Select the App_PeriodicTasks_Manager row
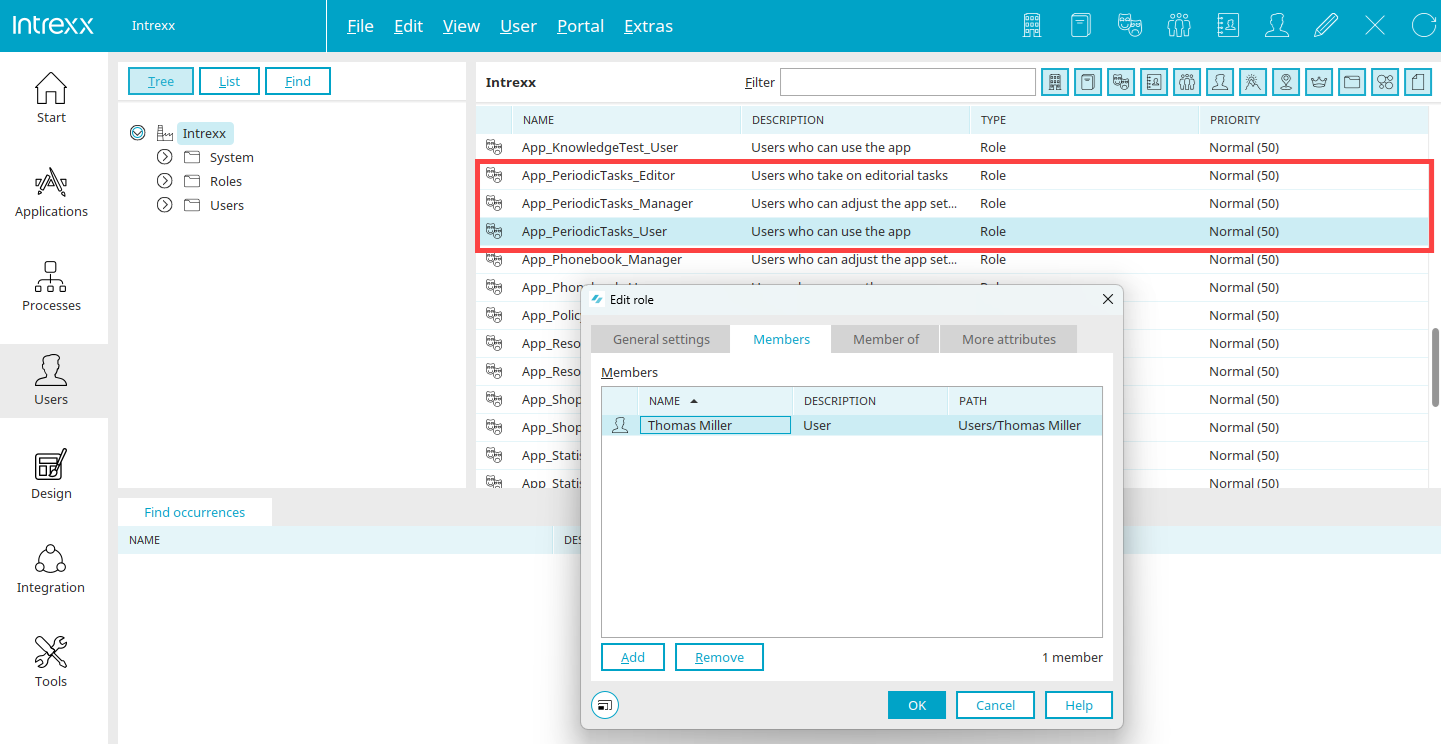This screenshot has height=744, width=1441. (x=954, y=203)
